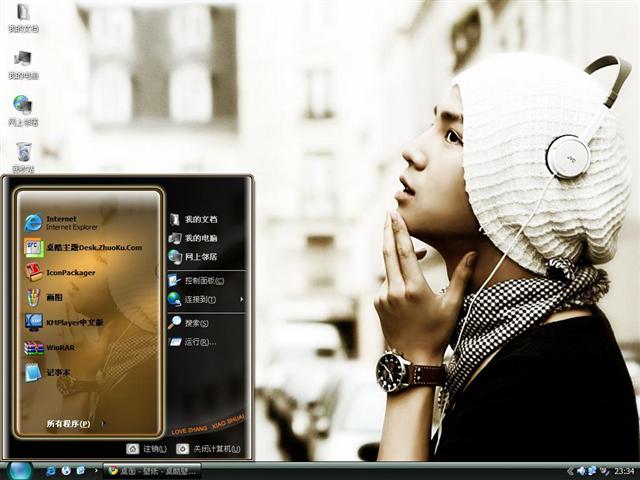Open the Recycle Bin desktop icon
Screen dimensions: 640x480
23,157
